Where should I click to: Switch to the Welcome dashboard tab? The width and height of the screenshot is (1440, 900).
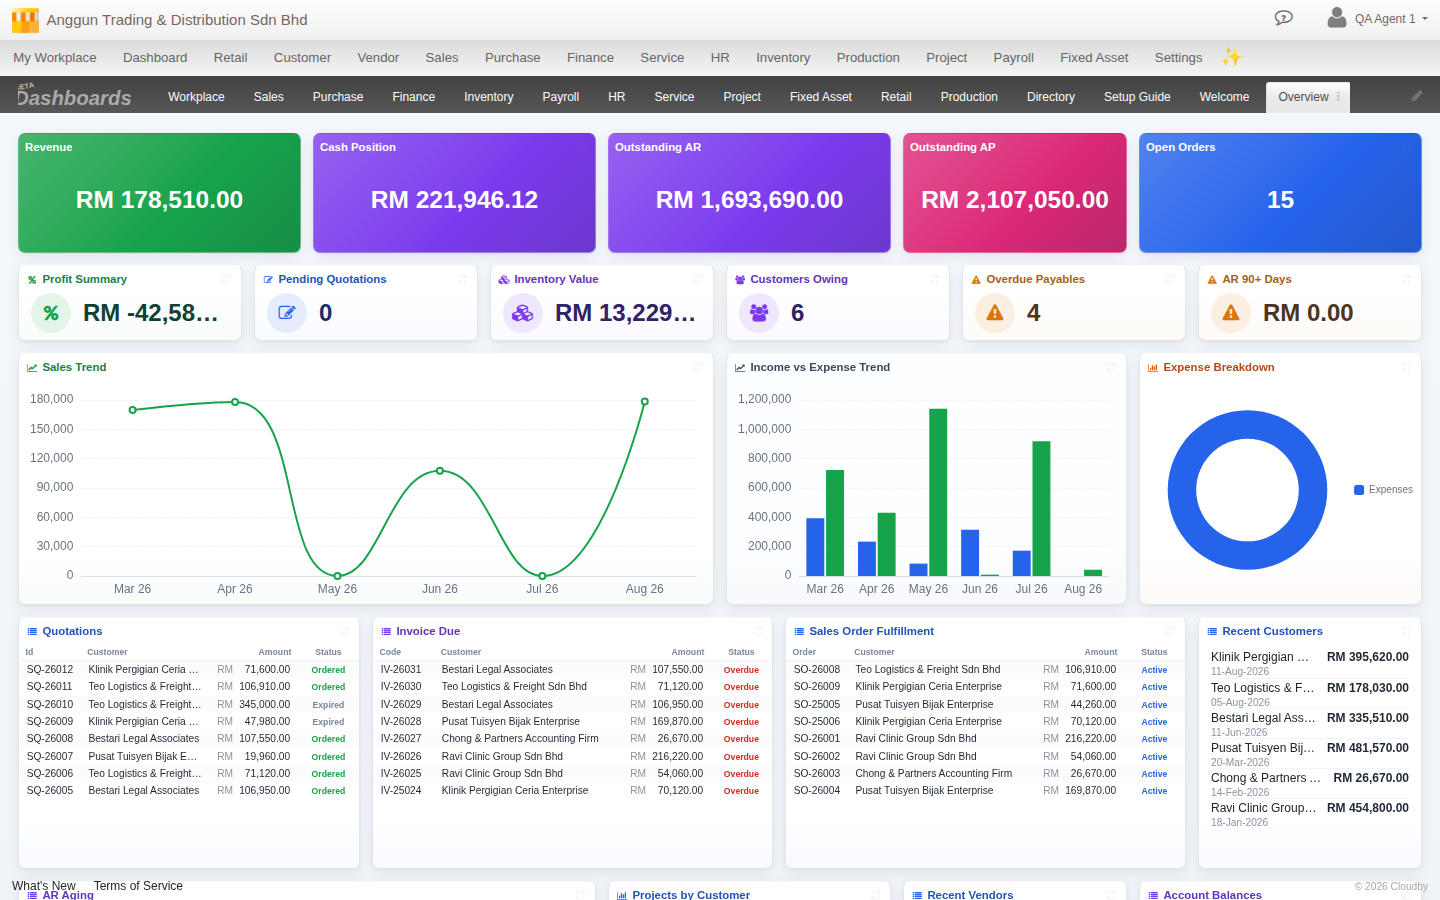tap(1224, 97)
